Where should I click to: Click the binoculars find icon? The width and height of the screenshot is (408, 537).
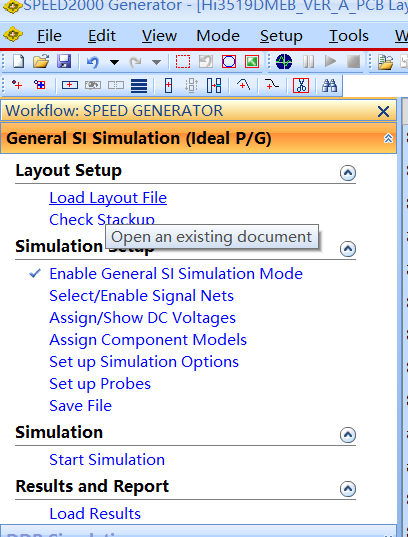pos(330,85)
